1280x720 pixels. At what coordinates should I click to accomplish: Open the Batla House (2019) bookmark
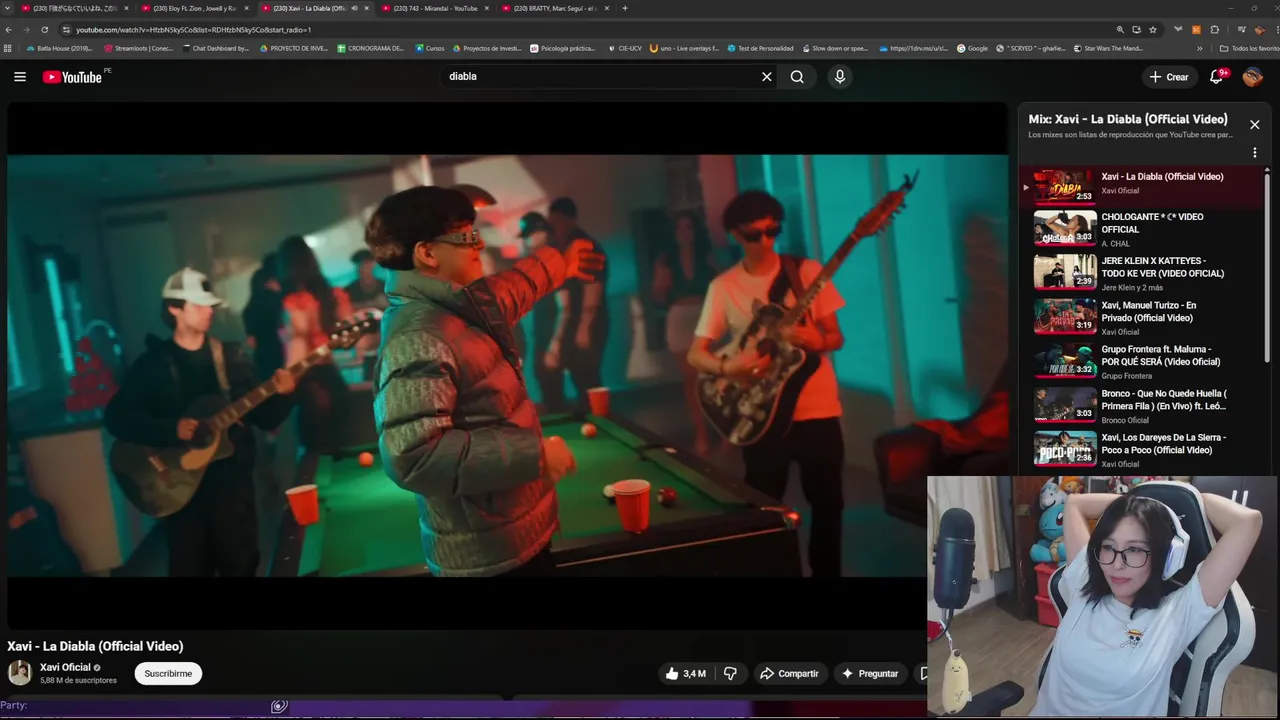click(x=60, y=48)
